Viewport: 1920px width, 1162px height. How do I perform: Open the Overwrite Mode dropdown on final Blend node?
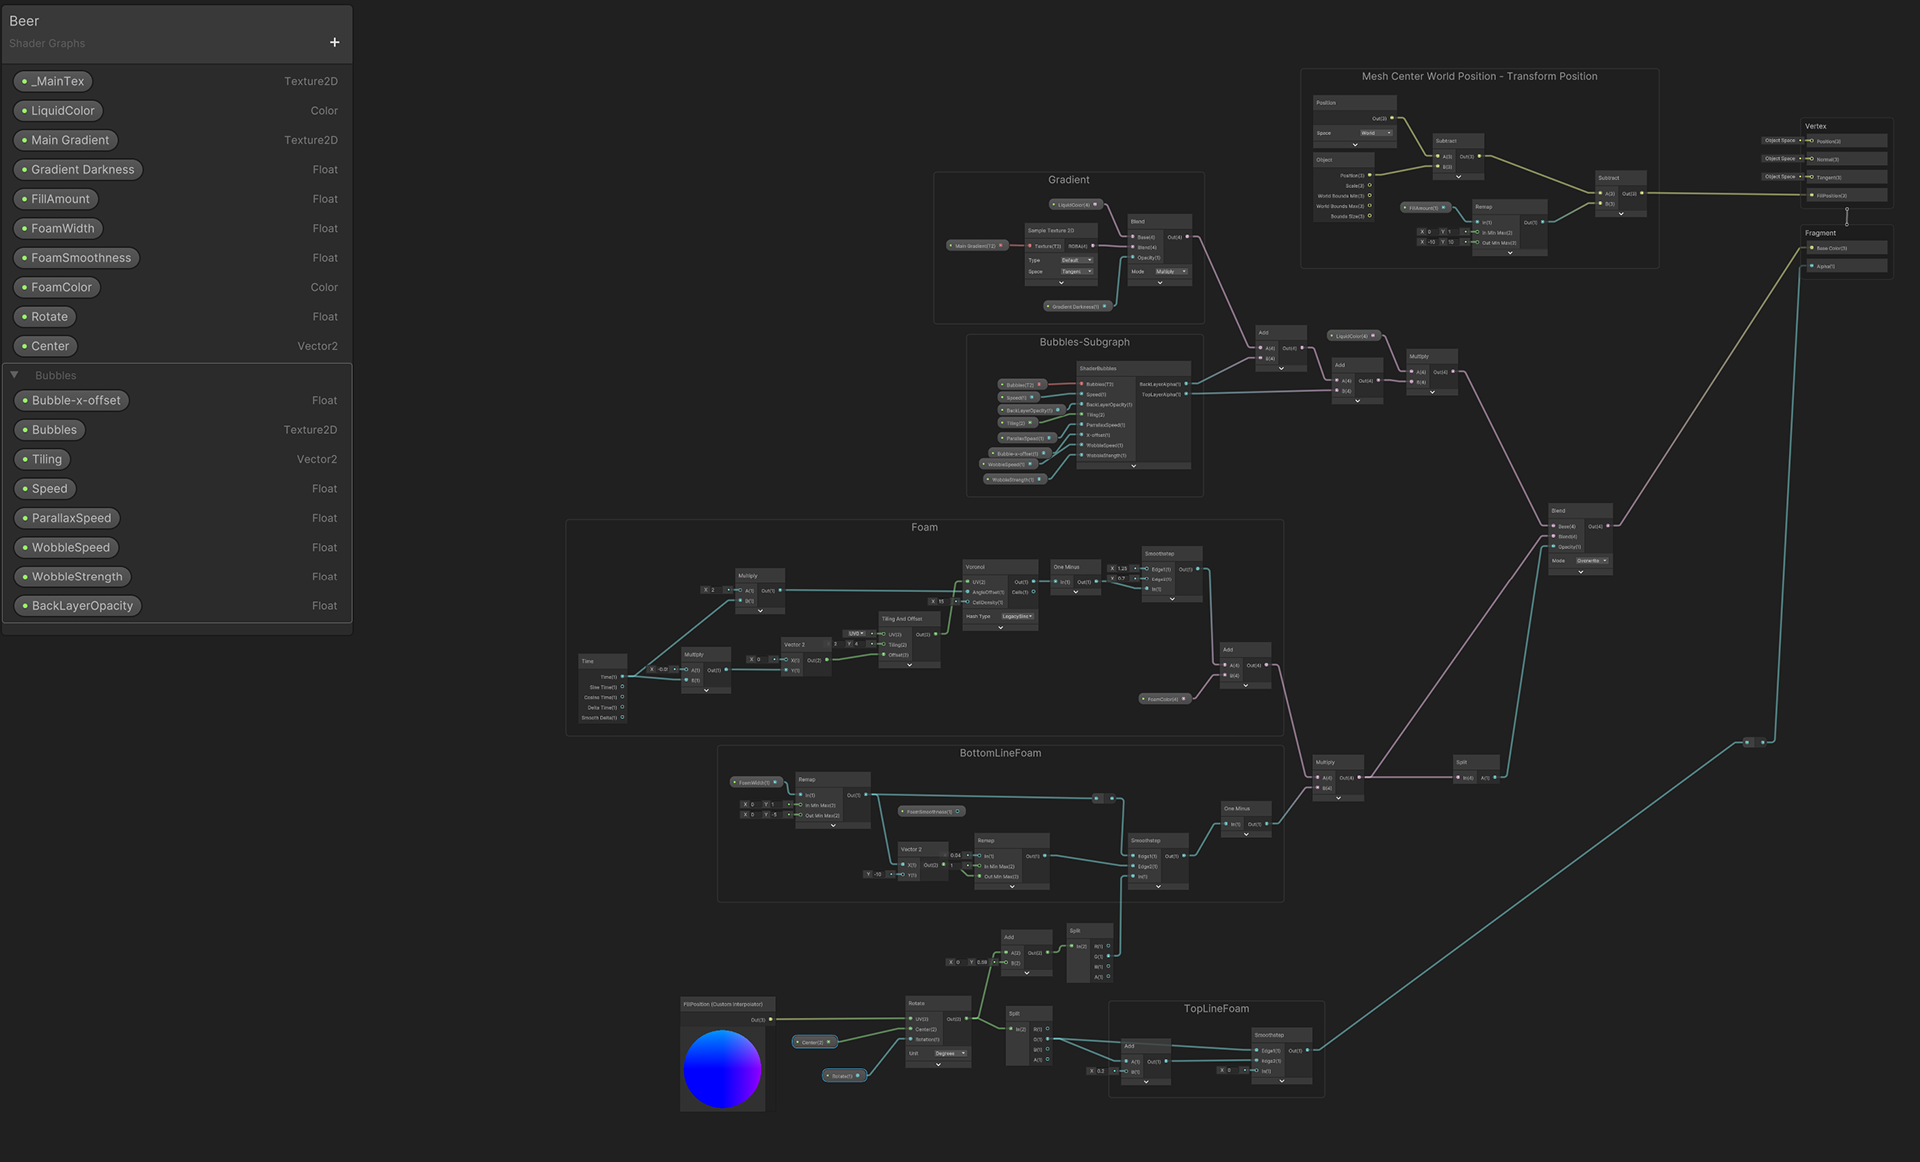(1592, 561)
